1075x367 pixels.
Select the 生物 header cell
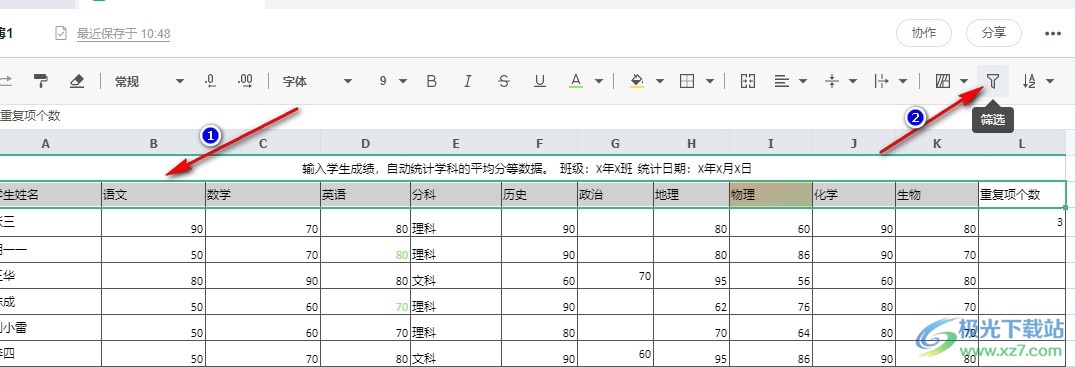pyautogui.click(x=937, y=194)
